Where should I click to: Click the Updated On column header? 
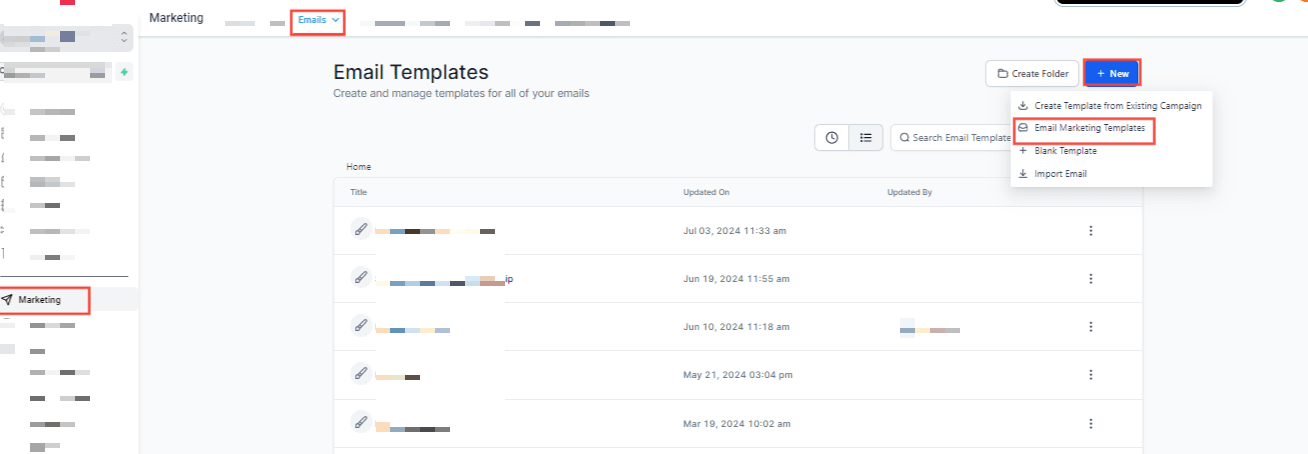[706, 192]
